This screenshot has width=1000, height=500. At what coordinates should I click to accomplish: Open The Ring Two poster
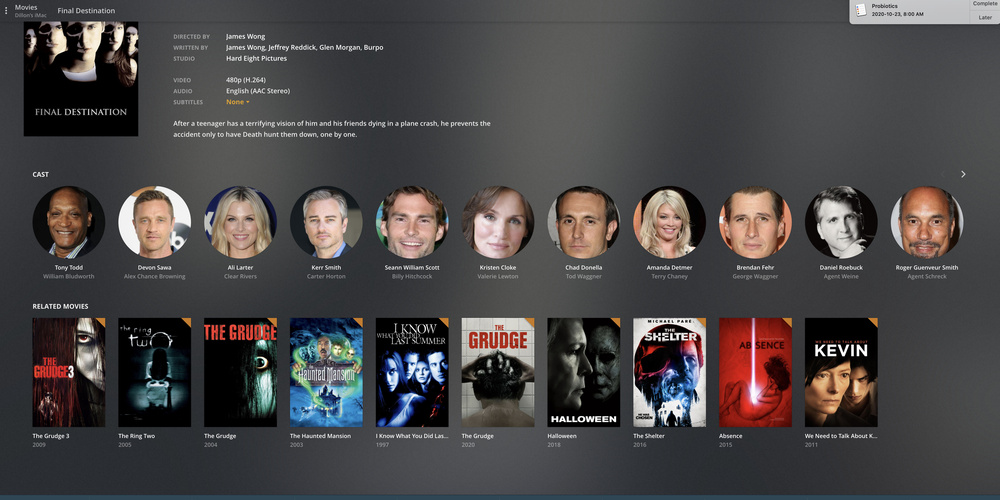tap(154, 372)
